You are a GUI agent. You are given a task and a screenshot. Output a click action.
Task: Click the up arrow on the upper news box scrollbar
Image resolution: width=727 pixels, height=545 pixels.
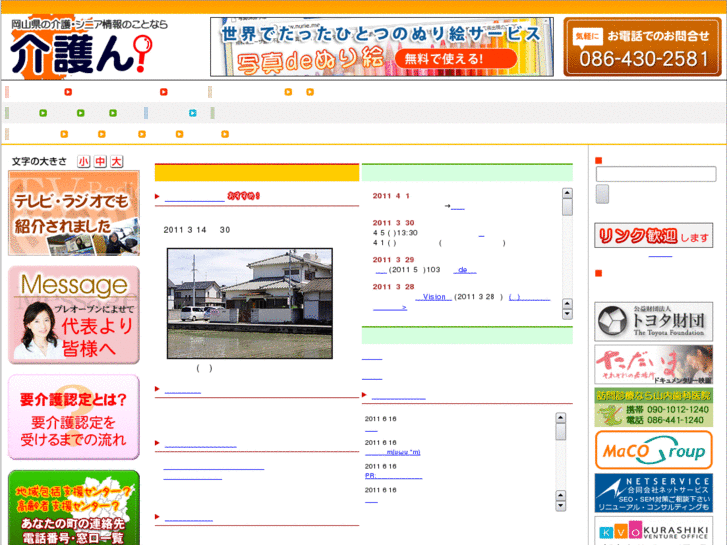[x=567, y=193]
